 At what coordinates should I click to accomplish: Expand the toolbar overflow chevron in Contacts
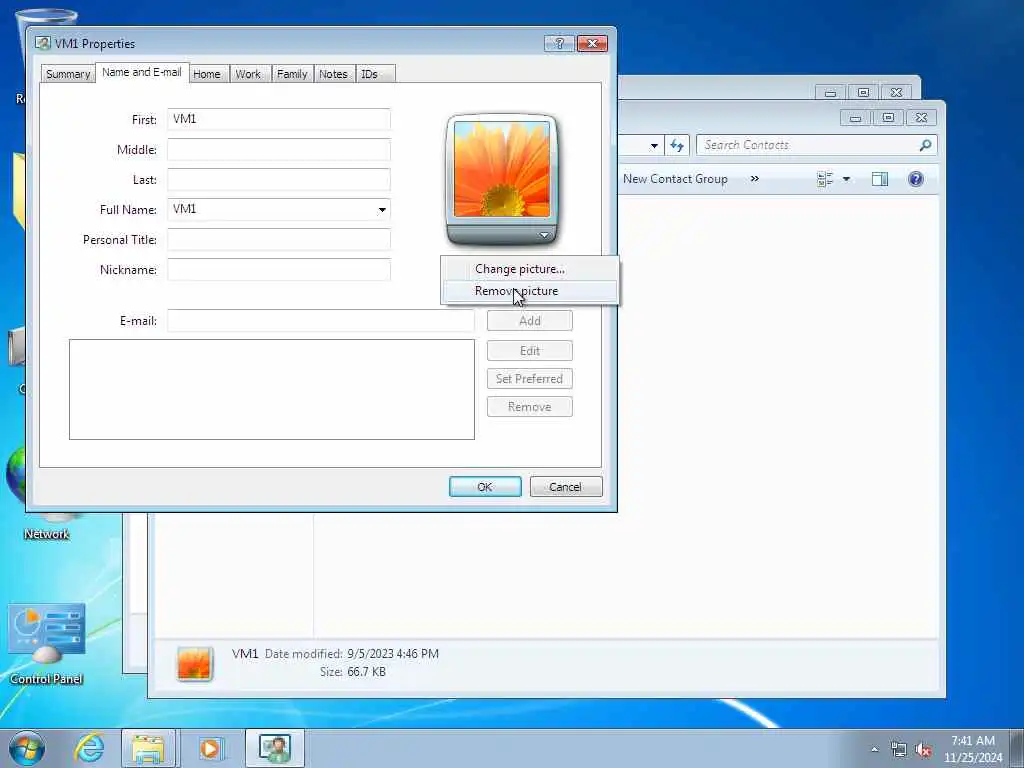point(755,179)
